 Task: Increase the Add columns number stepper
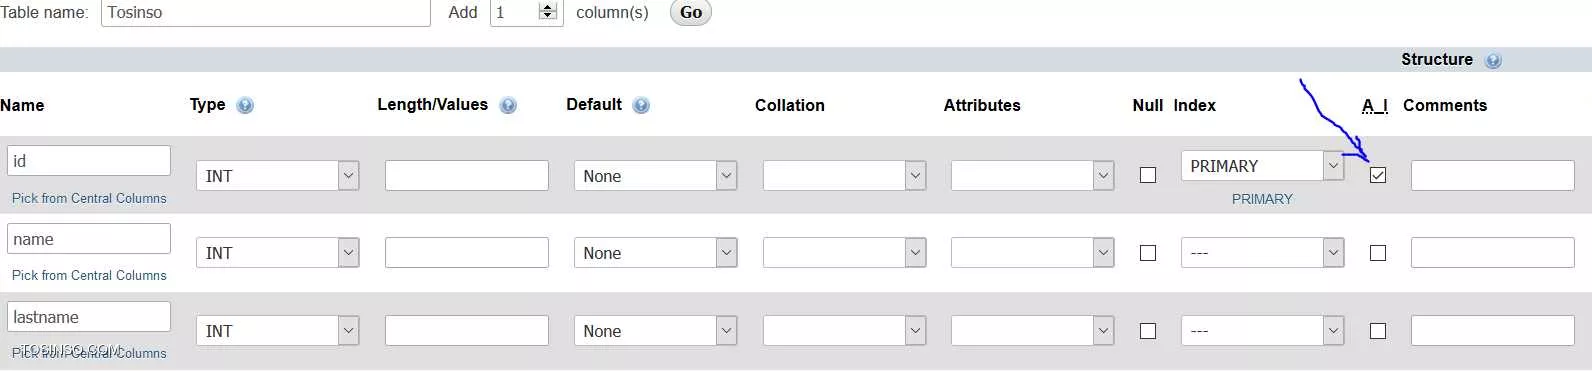(547, 7)
